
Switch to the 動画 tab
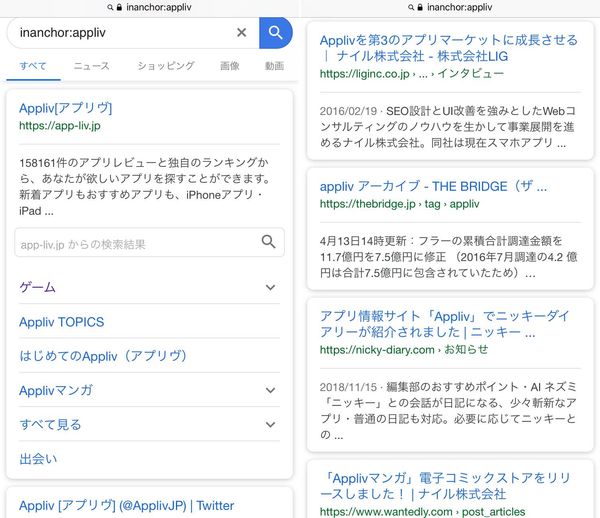(x=274, y=66)
